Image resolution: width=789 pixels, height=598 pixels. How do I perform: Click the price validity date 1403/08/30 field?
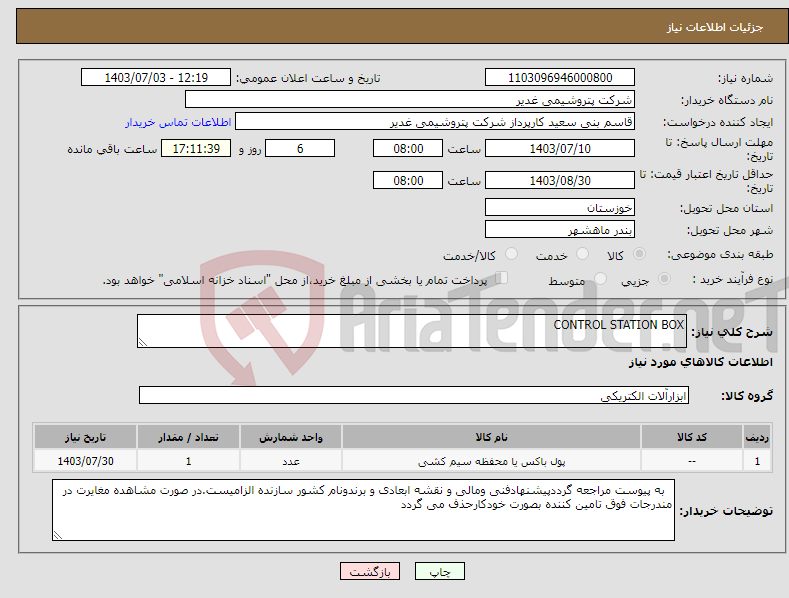[560, 180]
